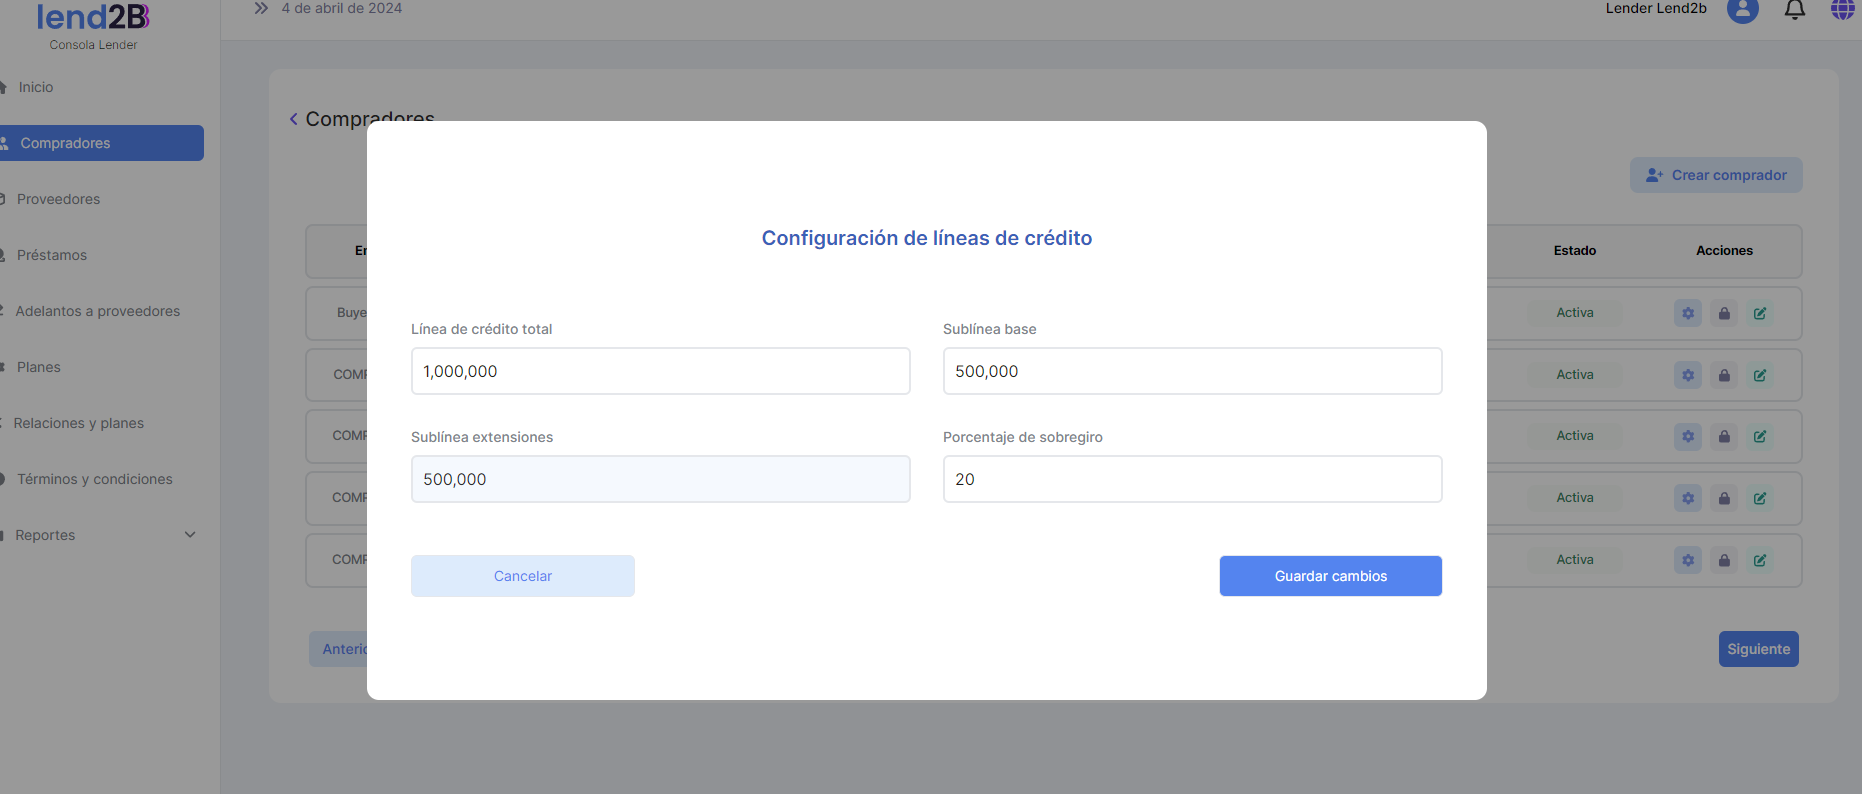The image size is (1862, 794).
Task: Select Términos y condiciones in sidebar
Action: [95, 479]
